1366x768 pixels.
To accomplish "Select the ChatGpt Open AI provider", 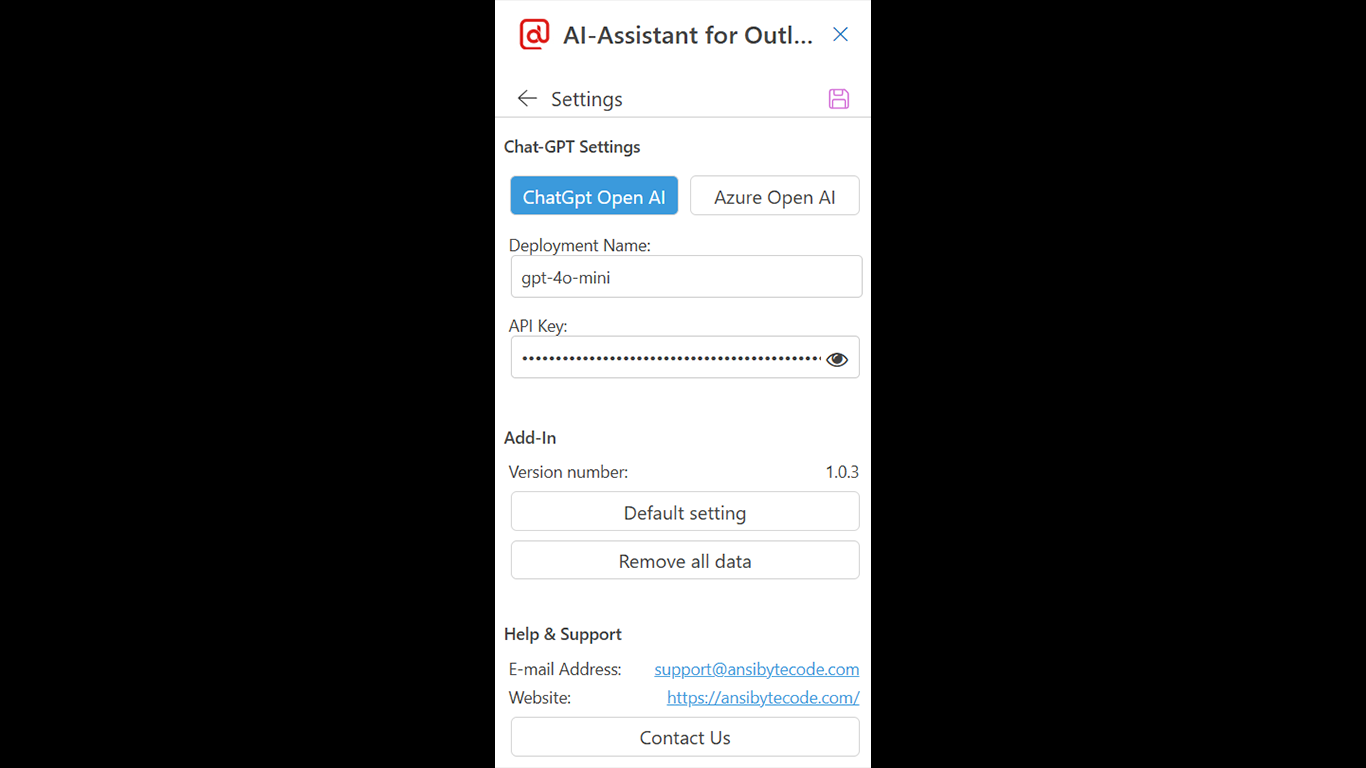I will 594,196.
